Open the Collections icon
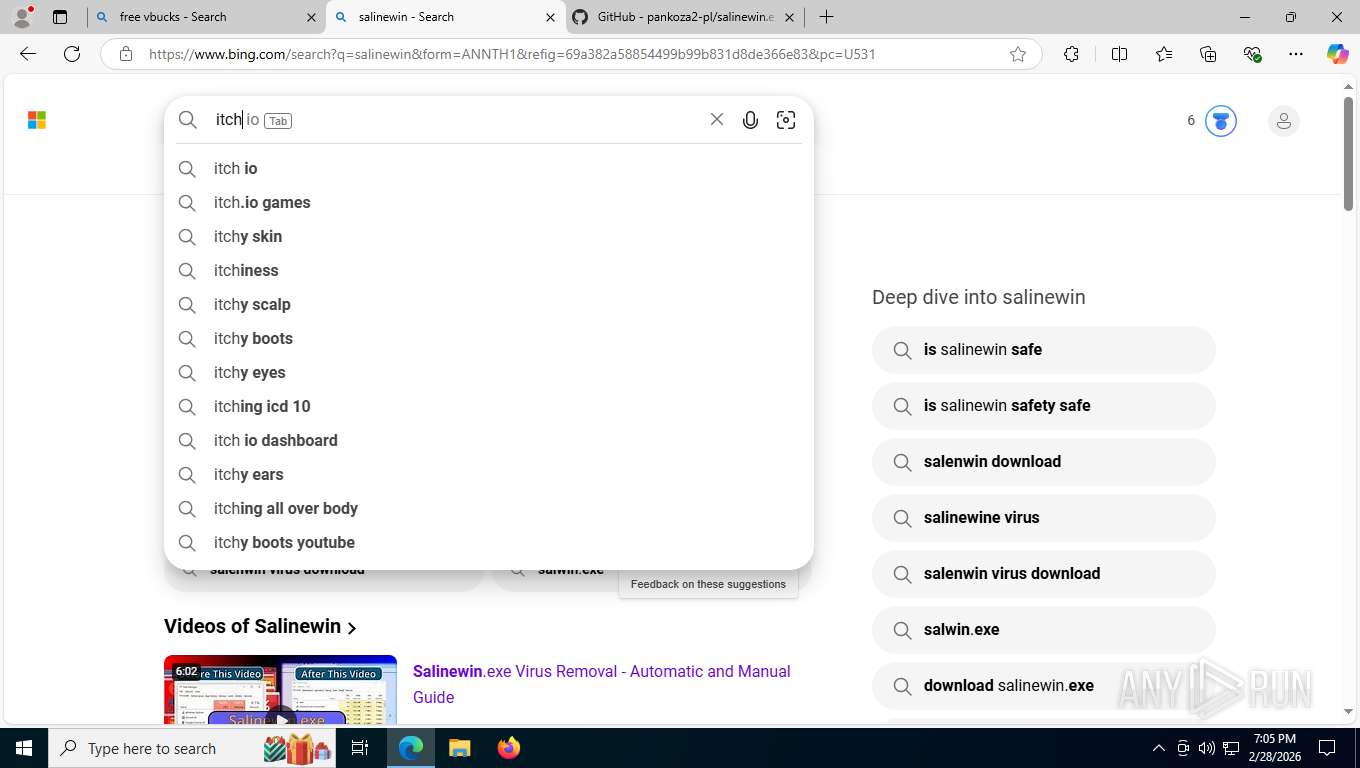Image resolution: width=1360 pixels, height=768 pixels. tap(1208, 54)
